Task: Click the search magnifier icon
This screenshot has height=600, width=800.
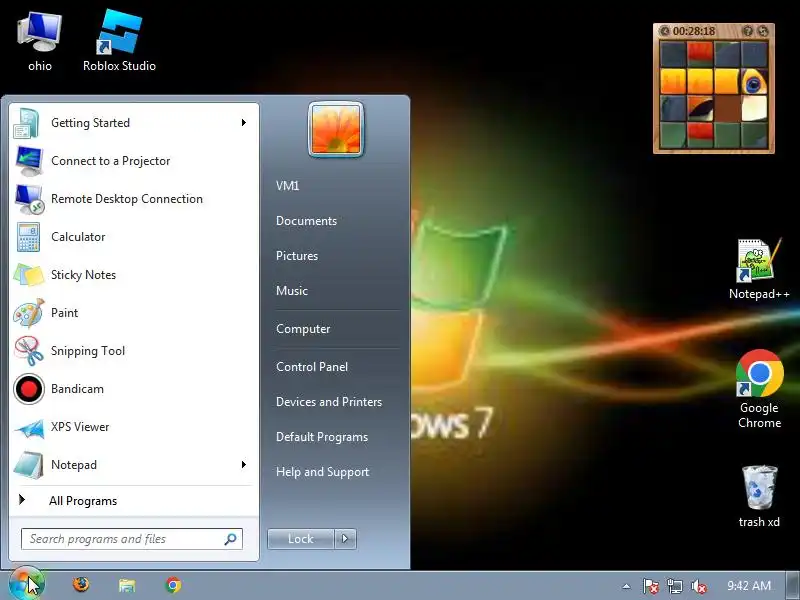Action: [x=231, y=539]
